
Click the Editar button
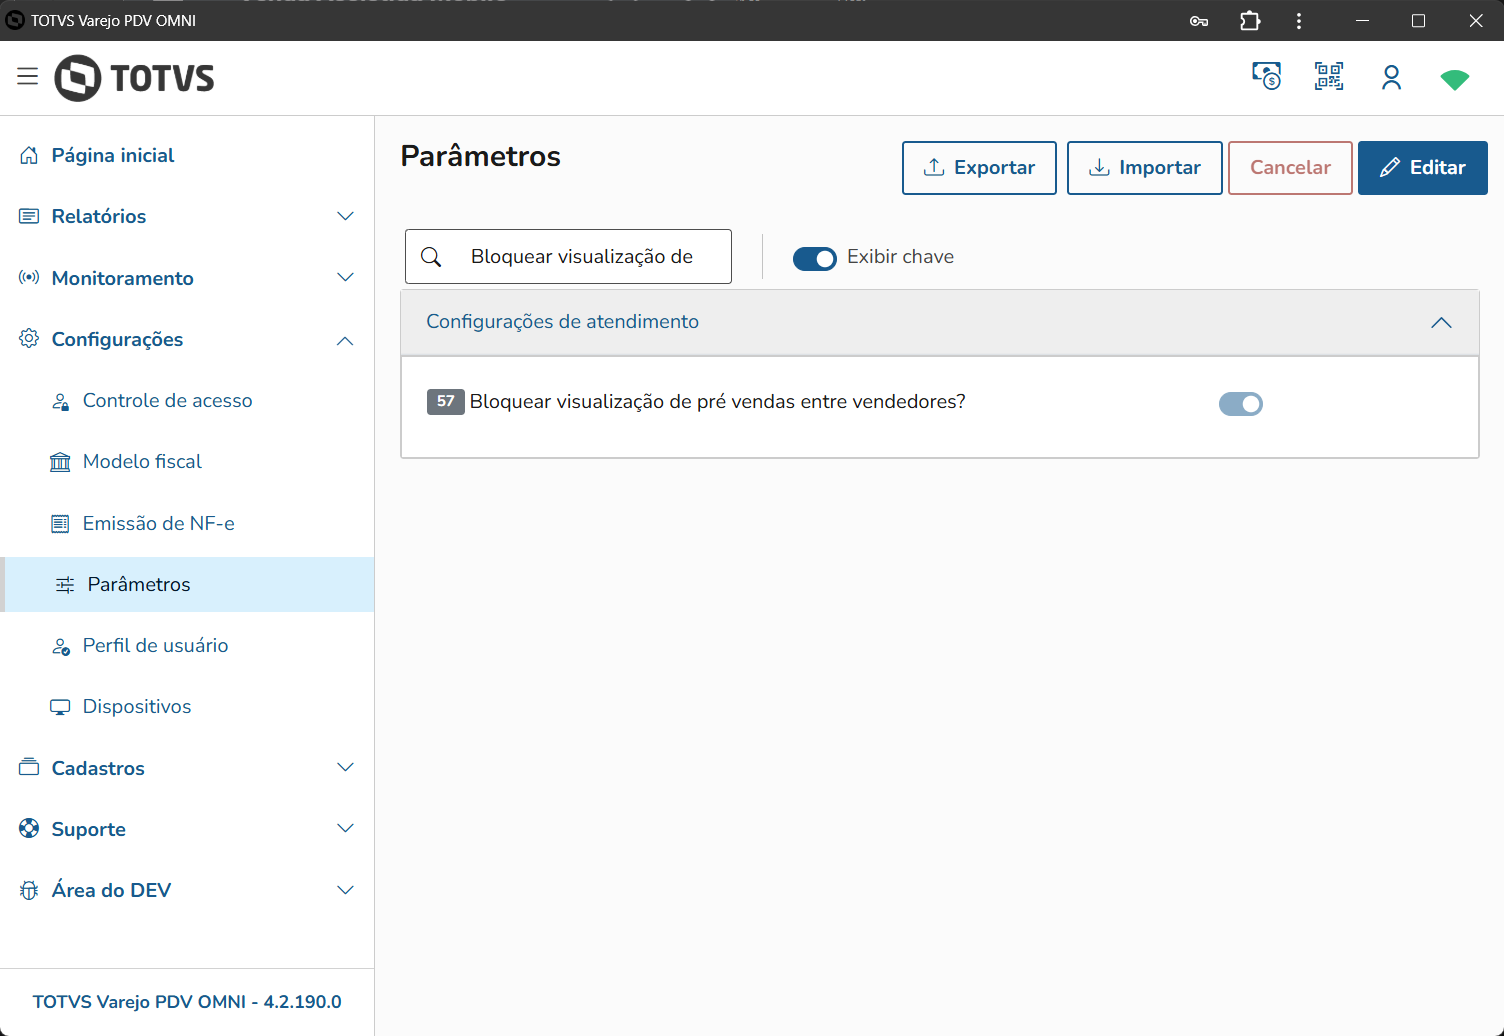(1423, 168)
